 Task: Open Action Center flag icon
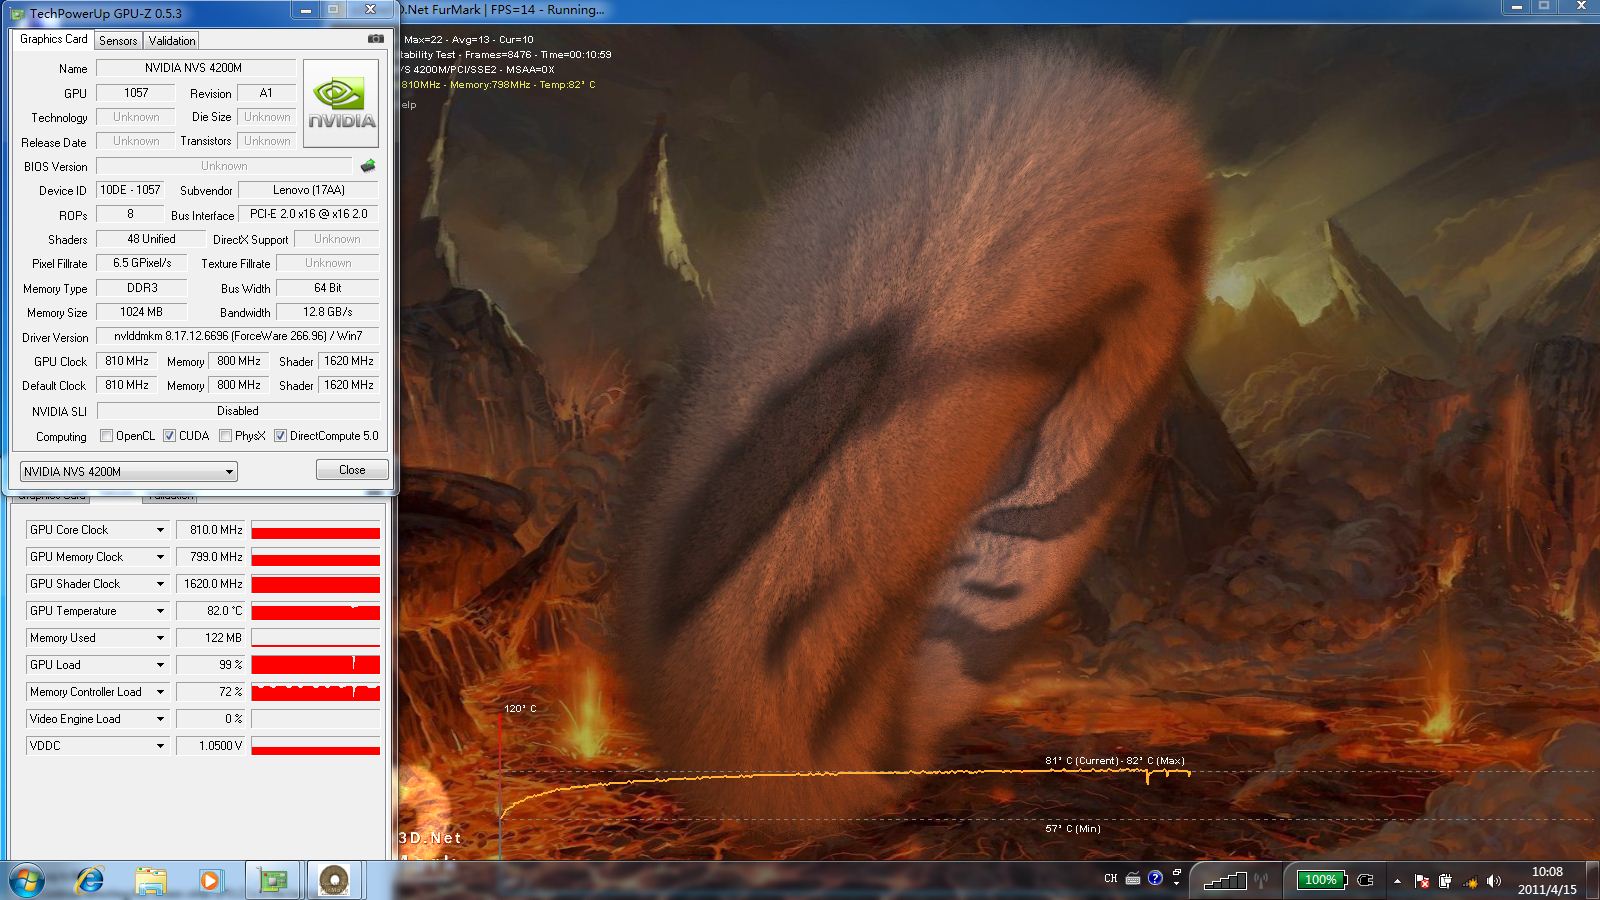pyautogui.click(x=1421, y=881)
